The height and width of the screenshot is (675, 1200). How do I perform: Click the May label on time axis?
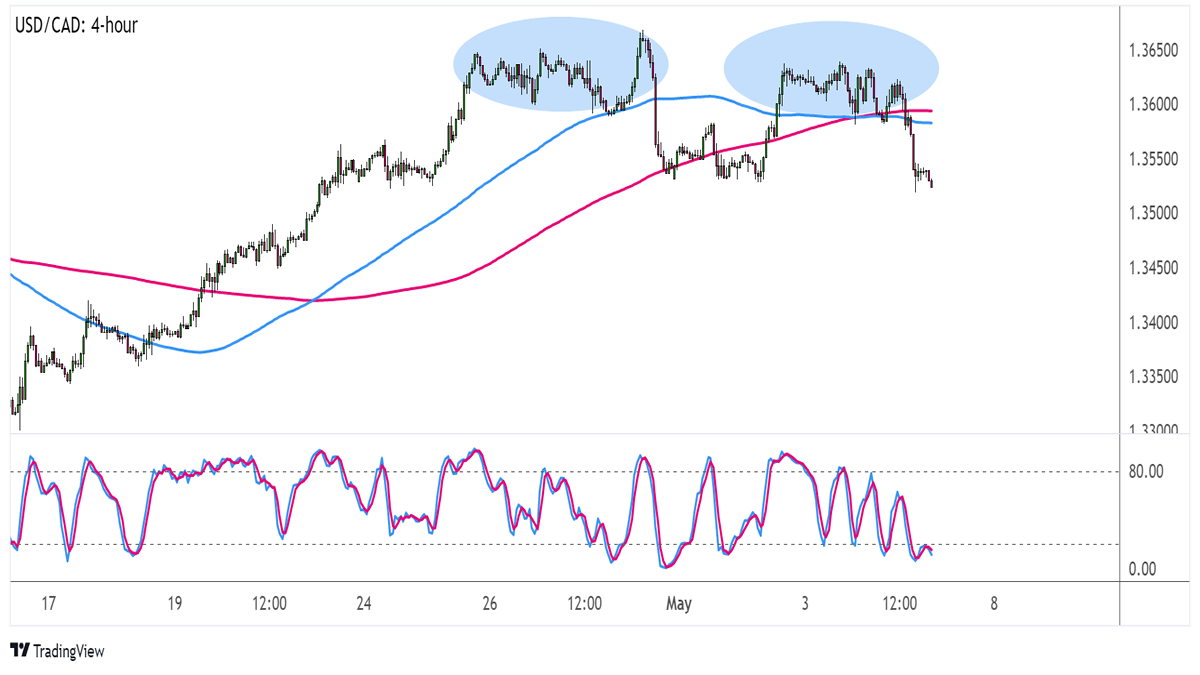point(679,604)
